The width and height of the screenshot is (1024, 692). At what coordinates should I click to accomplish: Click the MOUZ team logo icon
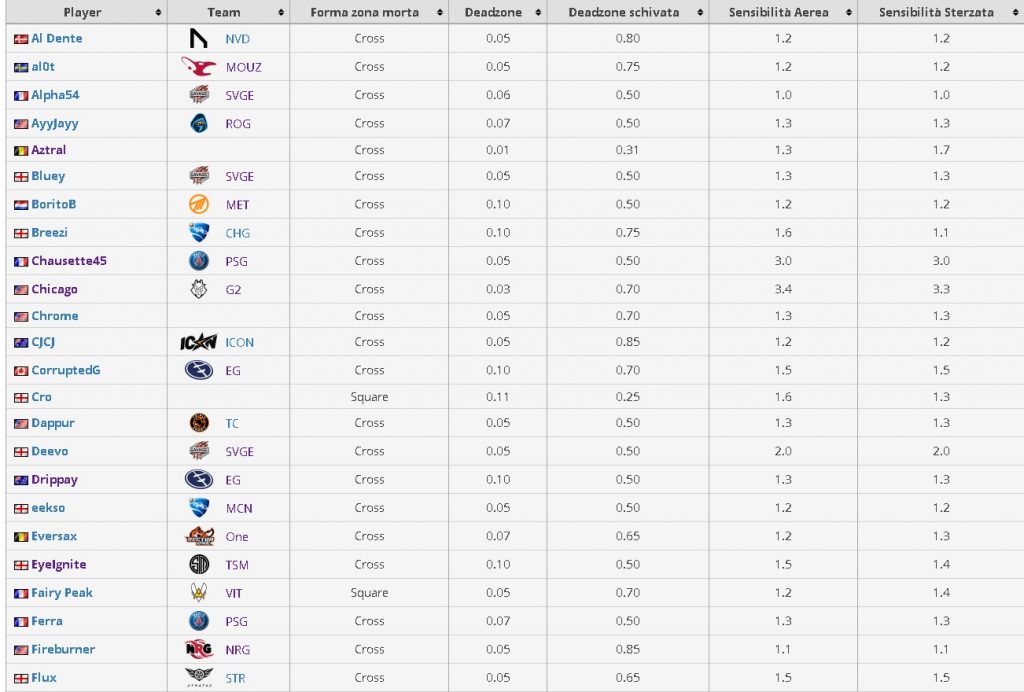(x=199, y=67)
